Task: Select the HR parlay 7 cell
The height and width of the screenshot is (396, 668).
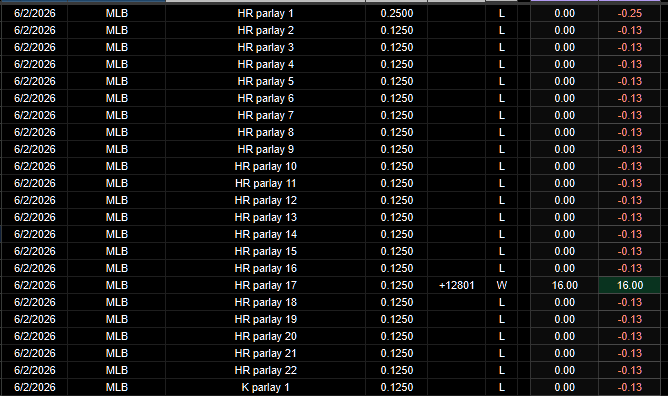Action: pyautogui.click(x=265, y=115)
